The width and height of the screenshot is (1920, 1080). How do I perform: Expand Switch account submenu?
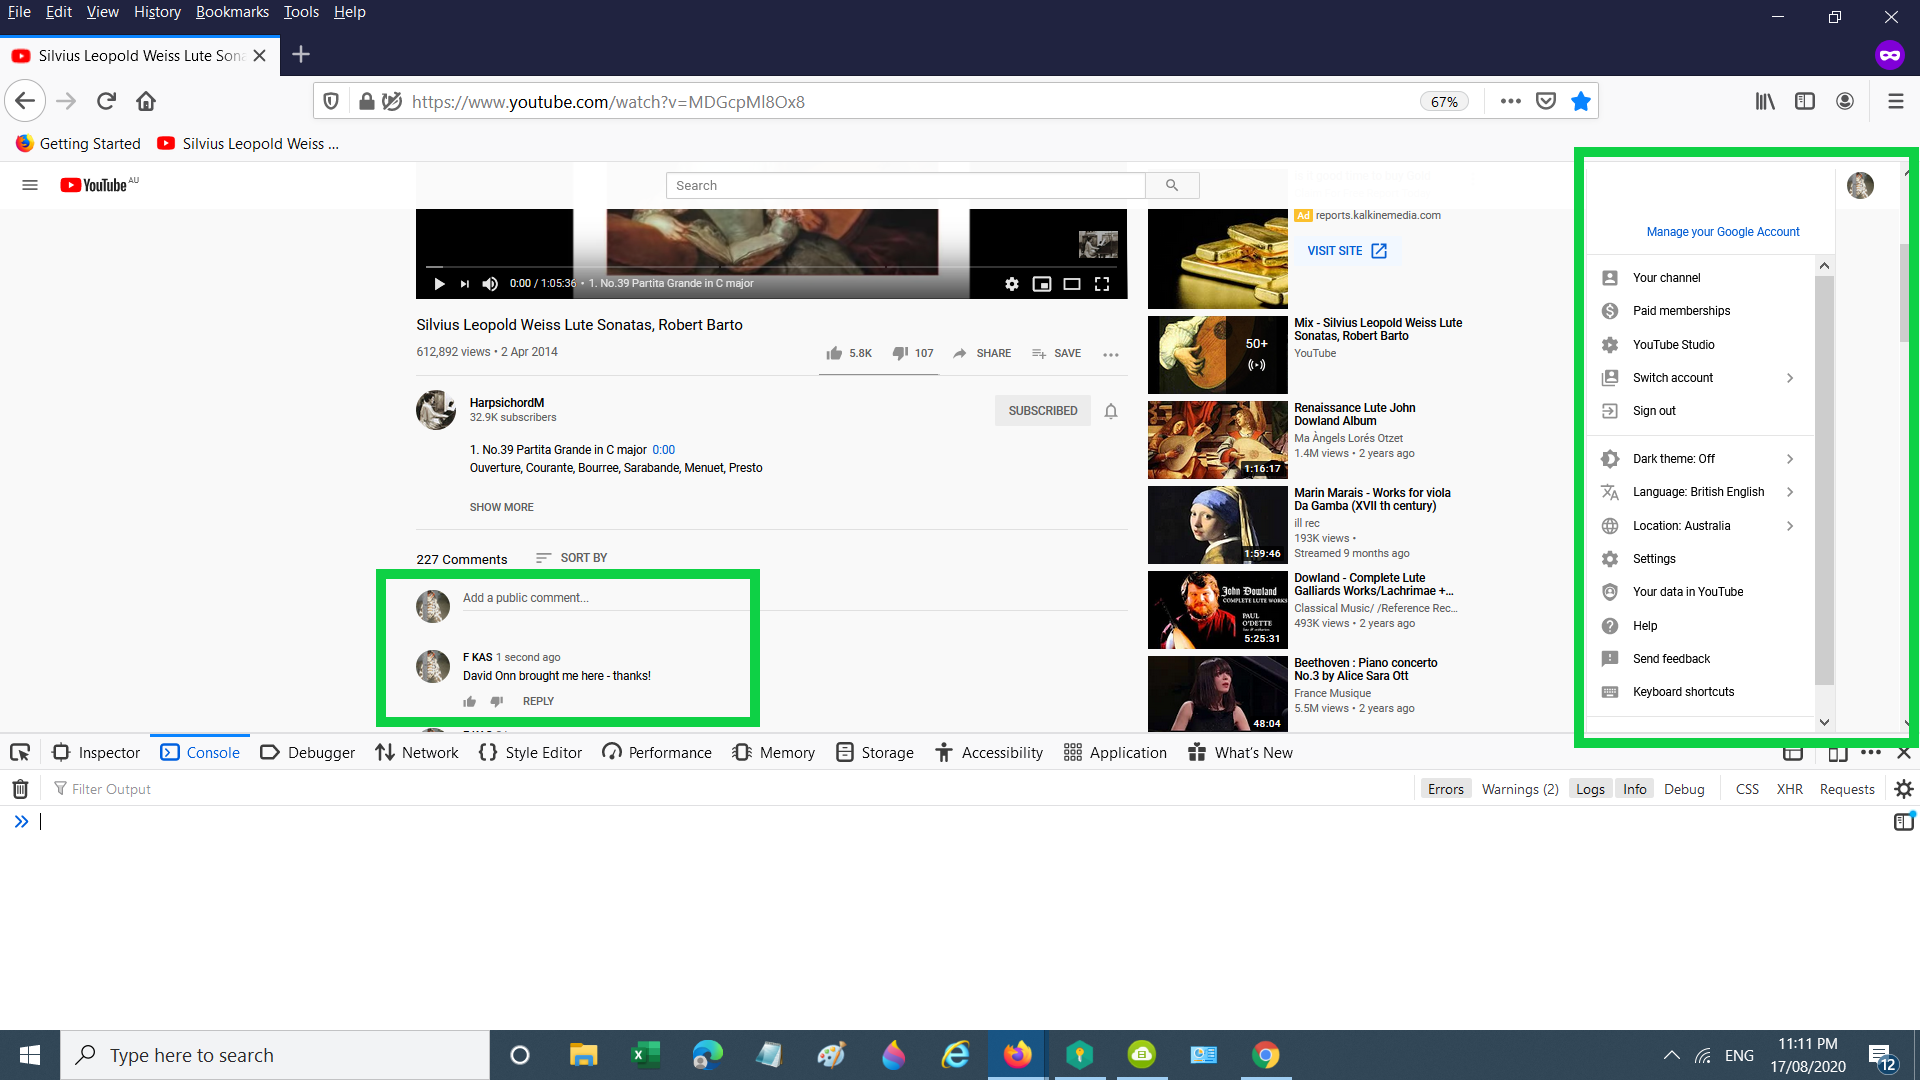pos(1790,378)
